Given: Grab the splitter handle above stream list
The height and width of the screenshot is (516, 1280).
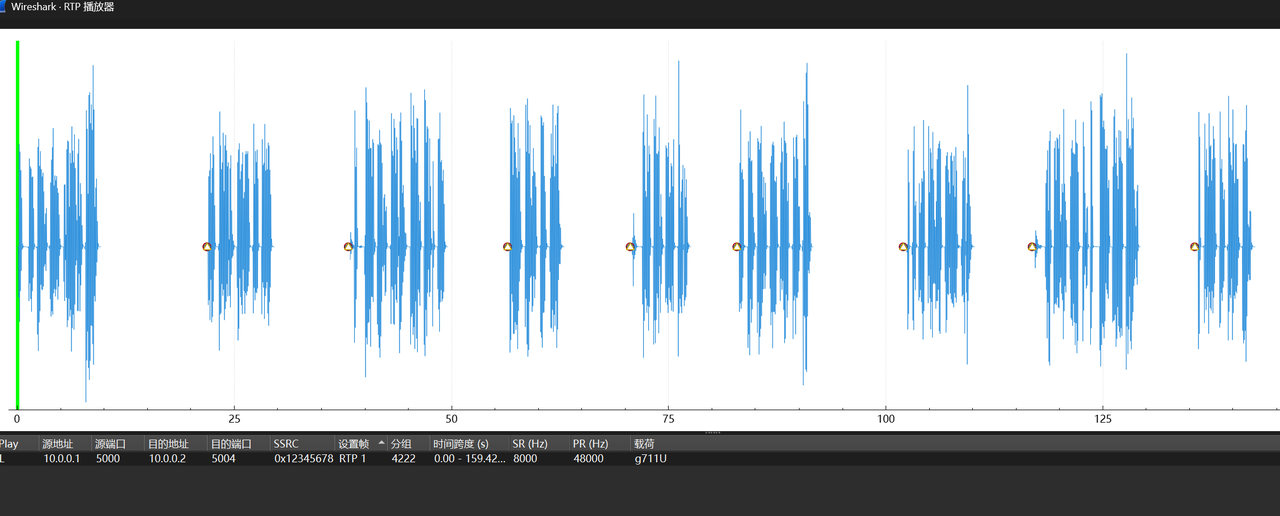Looking at the screenshot, I should pyautogui.click(x=712, y=432).
